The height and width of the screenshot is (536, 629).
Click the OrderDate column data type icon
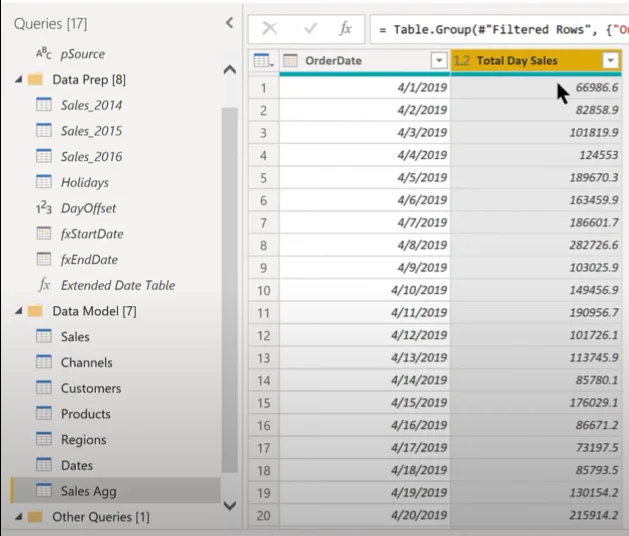tap(290, 61)
